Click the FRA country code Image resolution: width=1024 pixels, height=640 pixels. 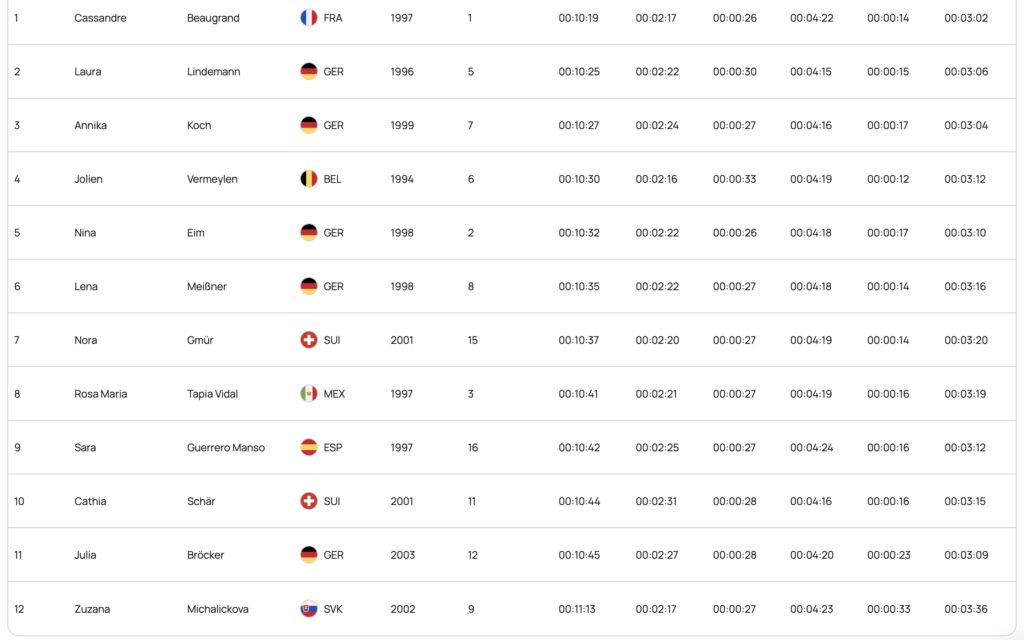[x=333, y=18]
